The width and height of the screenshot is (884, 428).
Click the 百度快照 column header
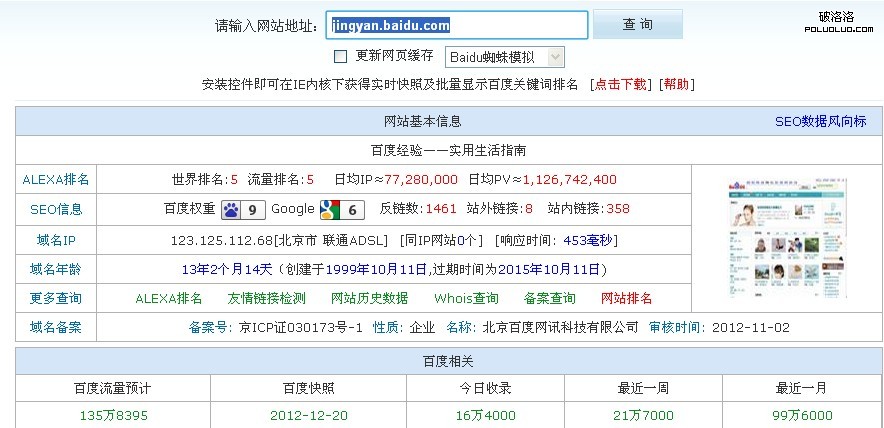308,388
